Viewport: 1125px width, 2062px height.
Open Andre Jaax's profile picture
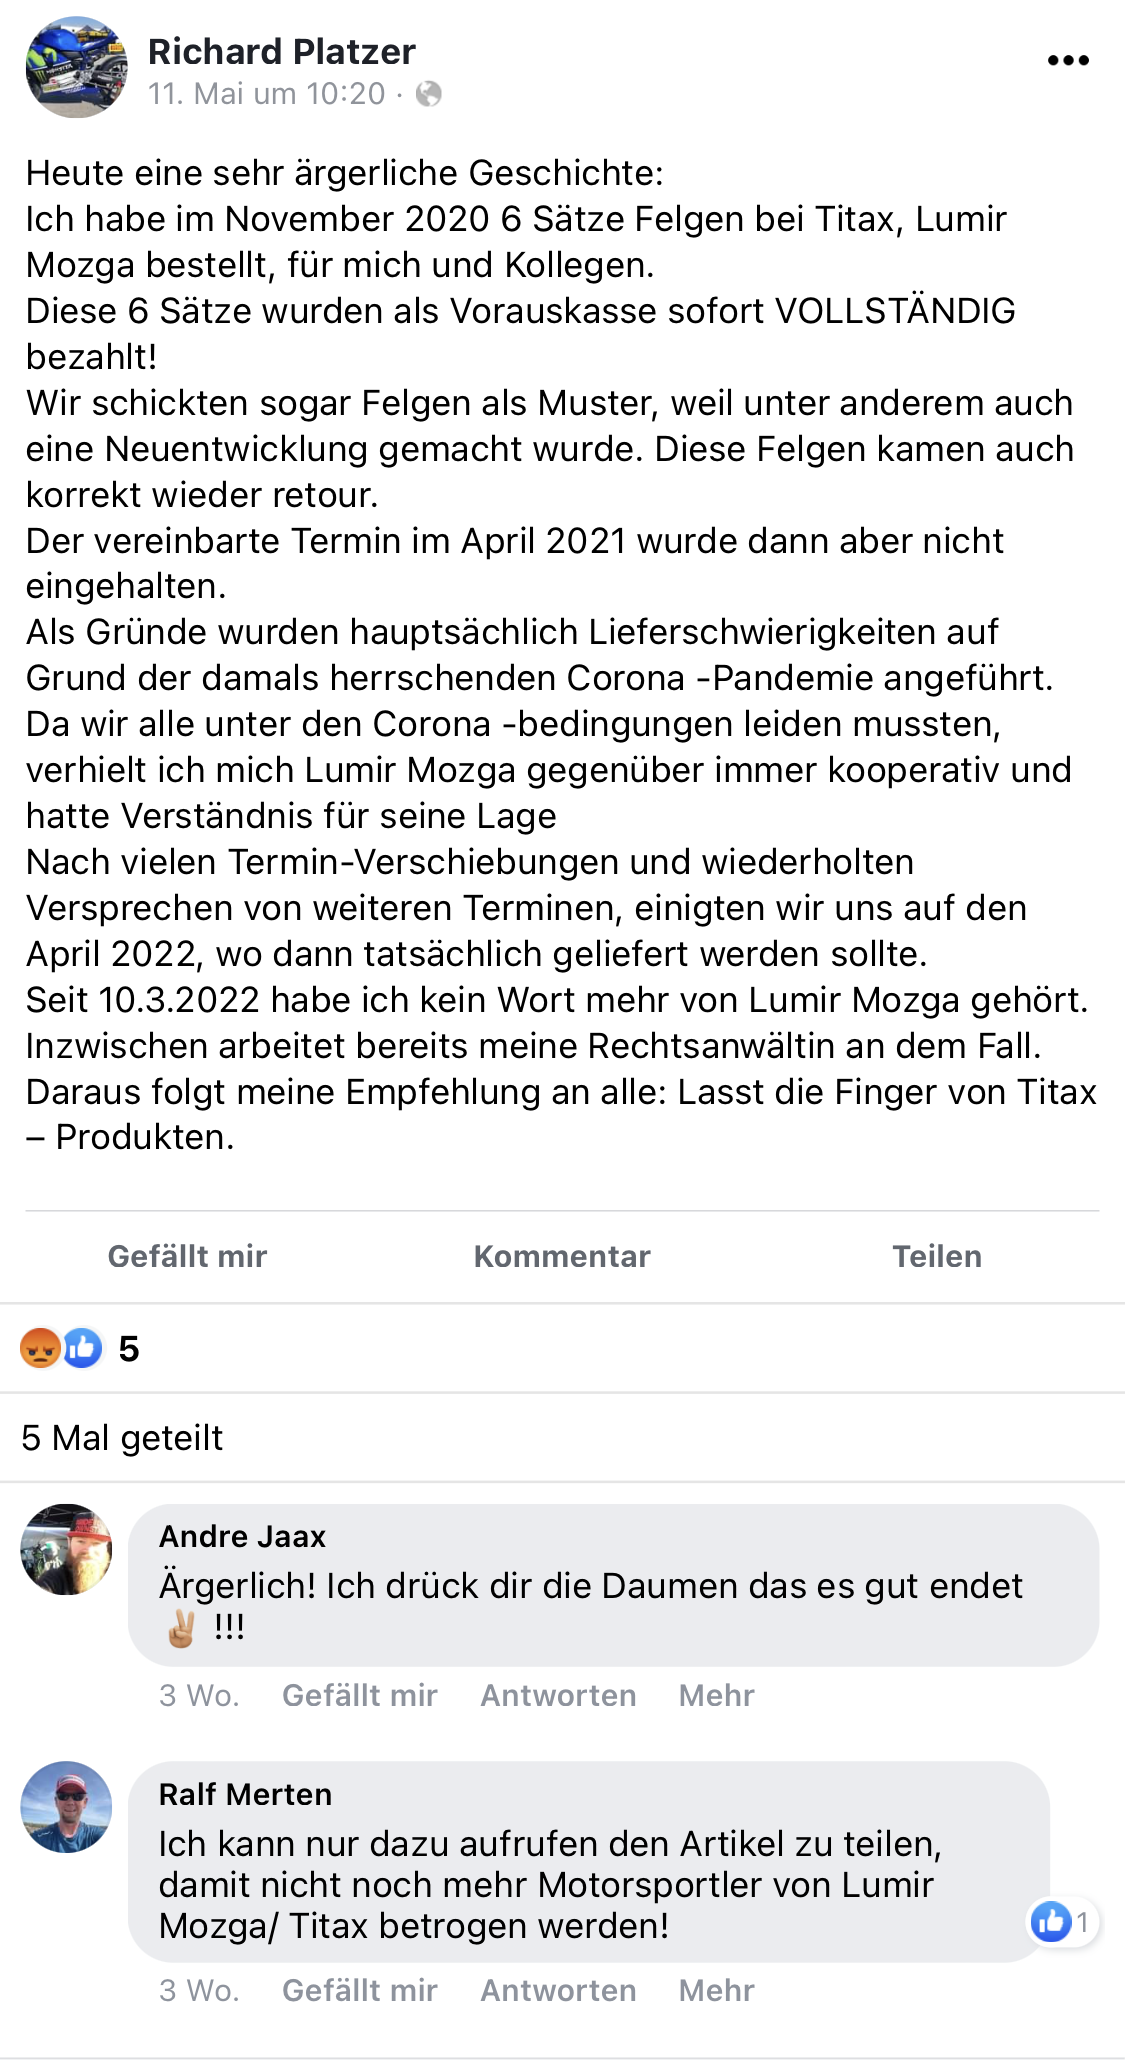click(66, 1549)
